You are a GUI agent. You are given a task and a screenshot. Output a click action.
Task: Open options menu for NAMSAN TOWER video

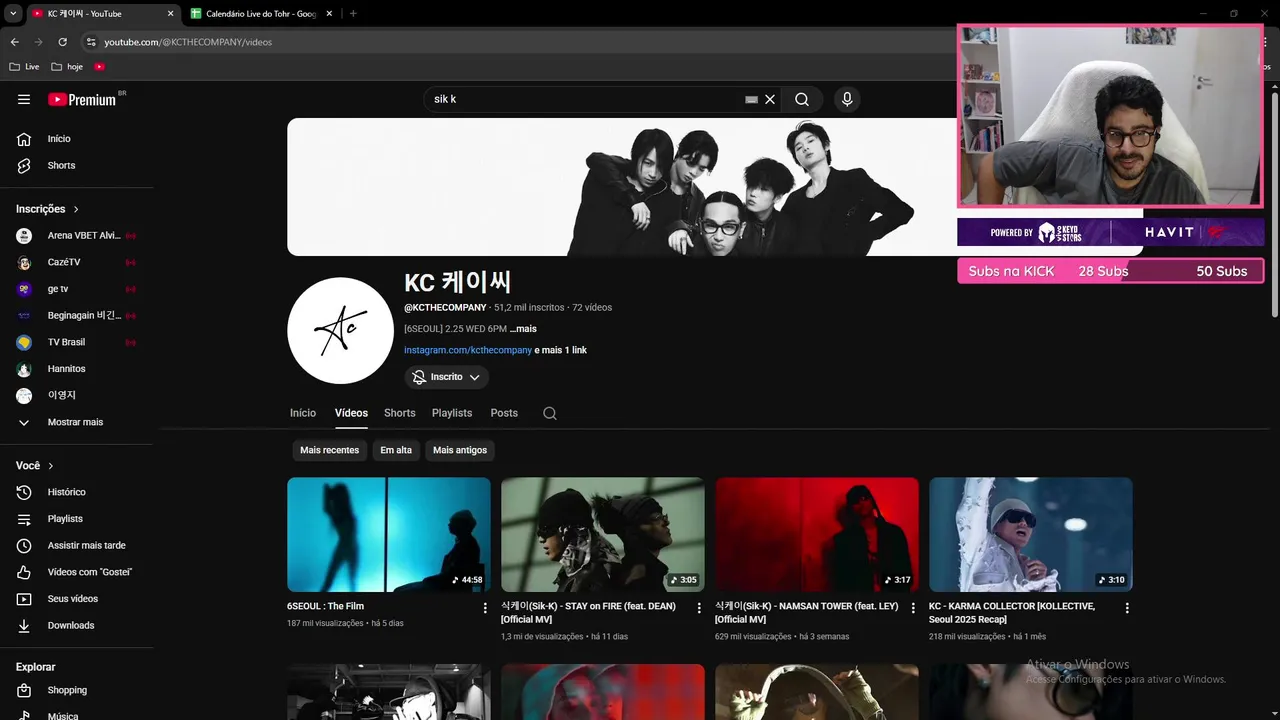(x=913, y=608)
